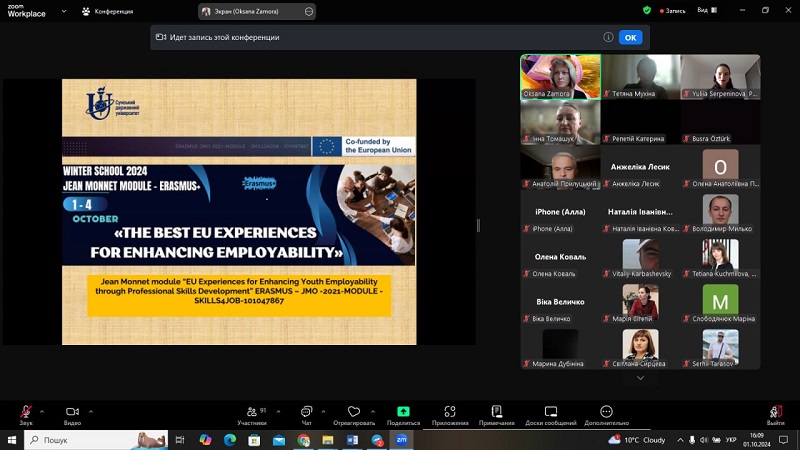Open Google Chrome from the taskbar

[304, 440]
